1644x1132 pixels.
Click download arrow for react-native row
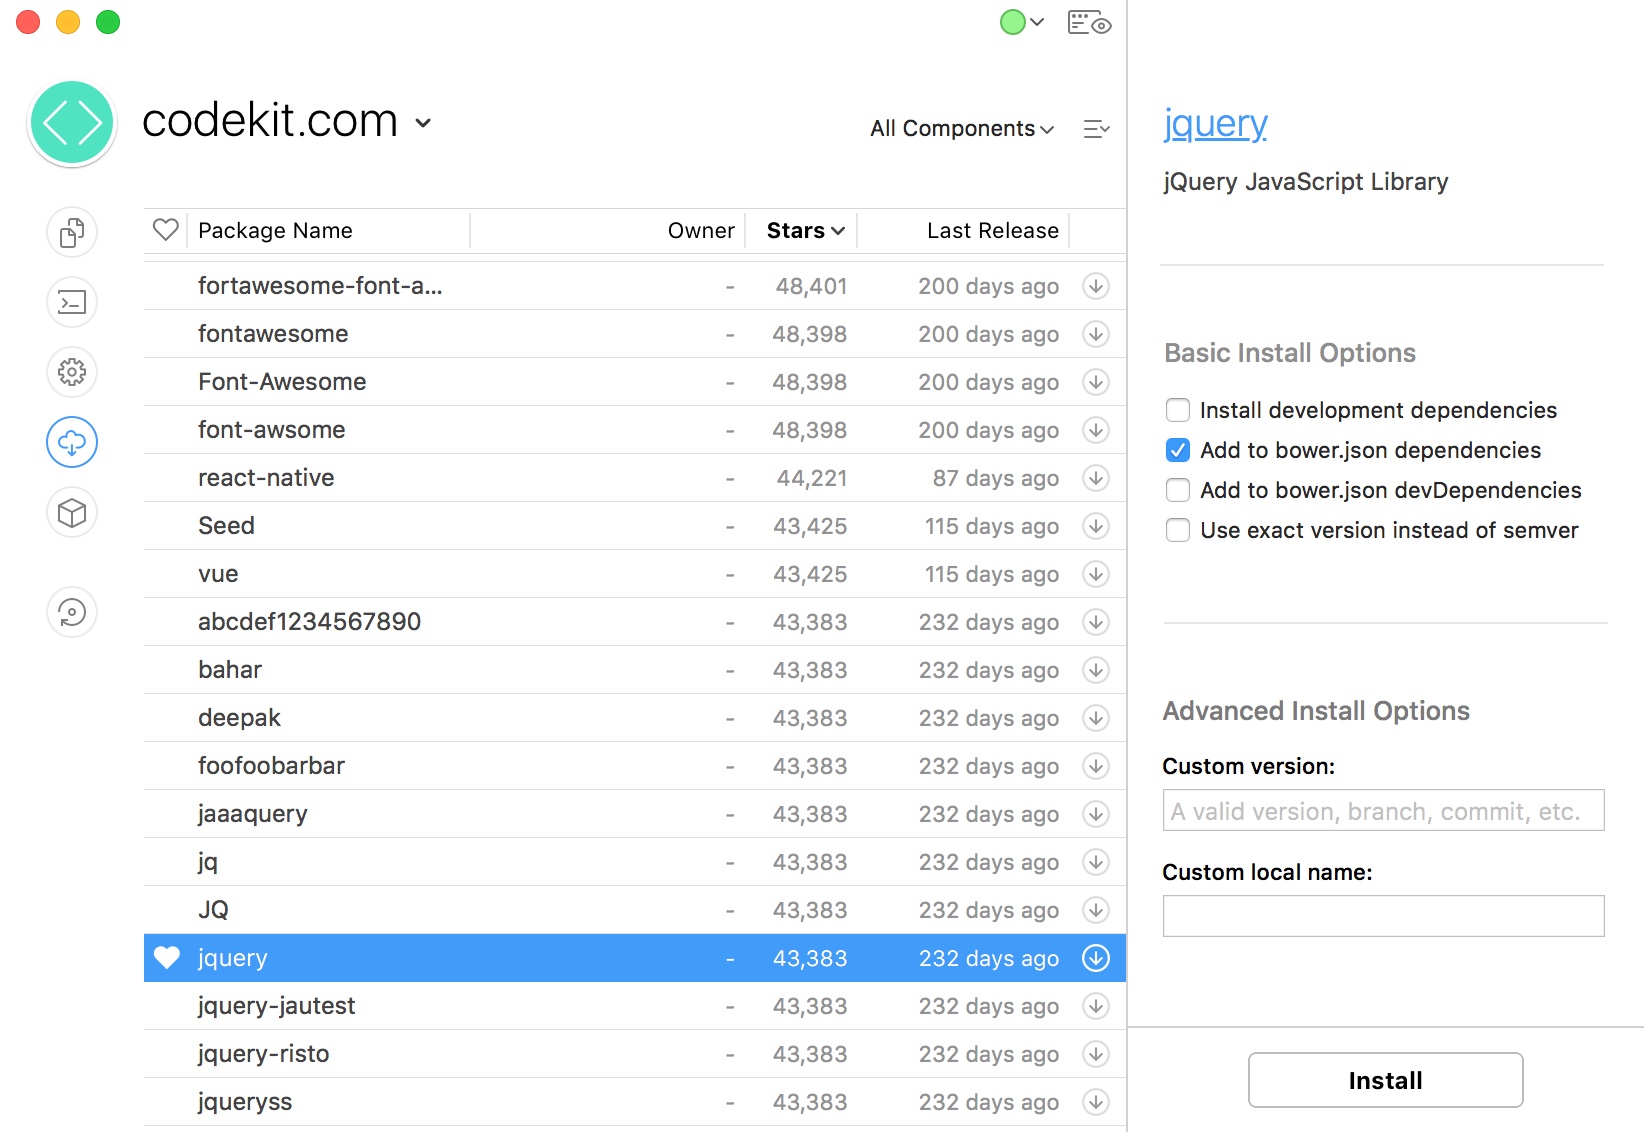click(x=1096, y=478)
